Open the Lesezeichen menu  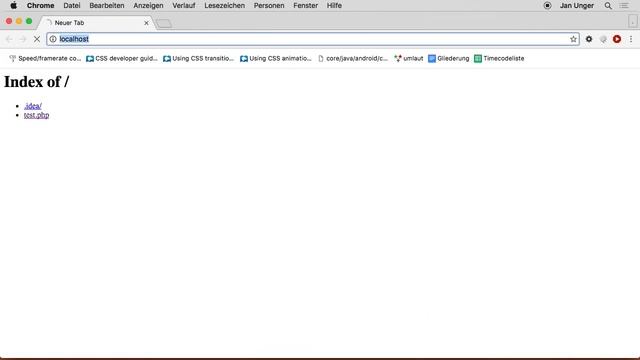pos(224,6)
